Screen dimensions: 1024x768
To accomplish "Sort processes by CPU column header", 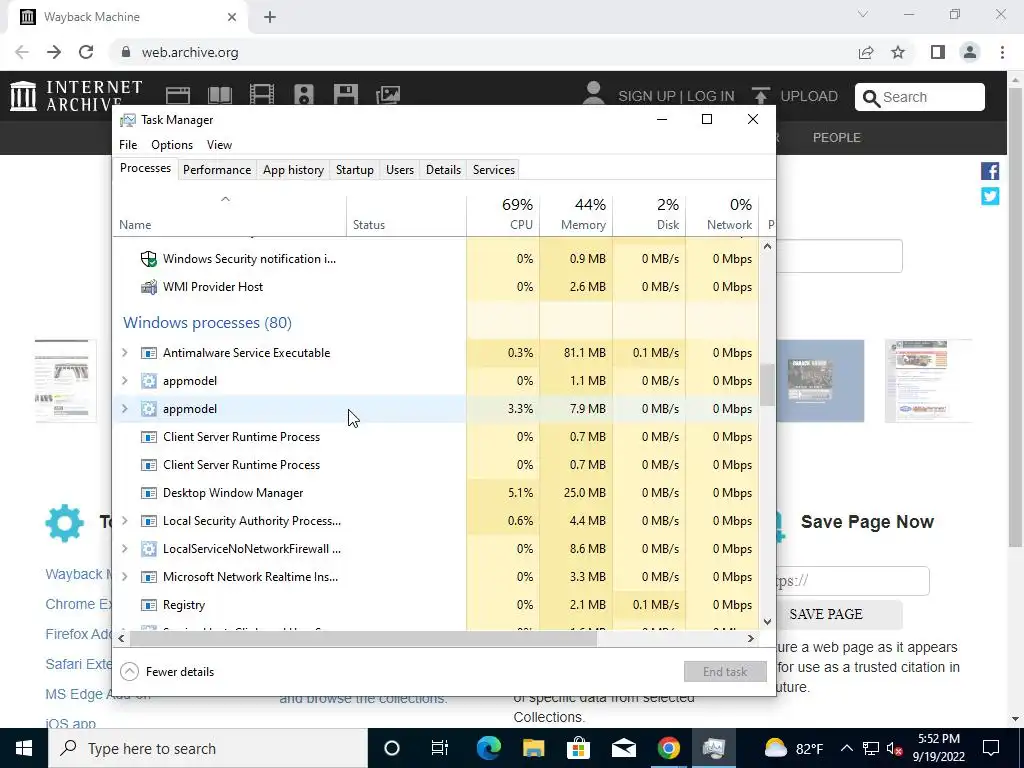I will pos(504,216).
